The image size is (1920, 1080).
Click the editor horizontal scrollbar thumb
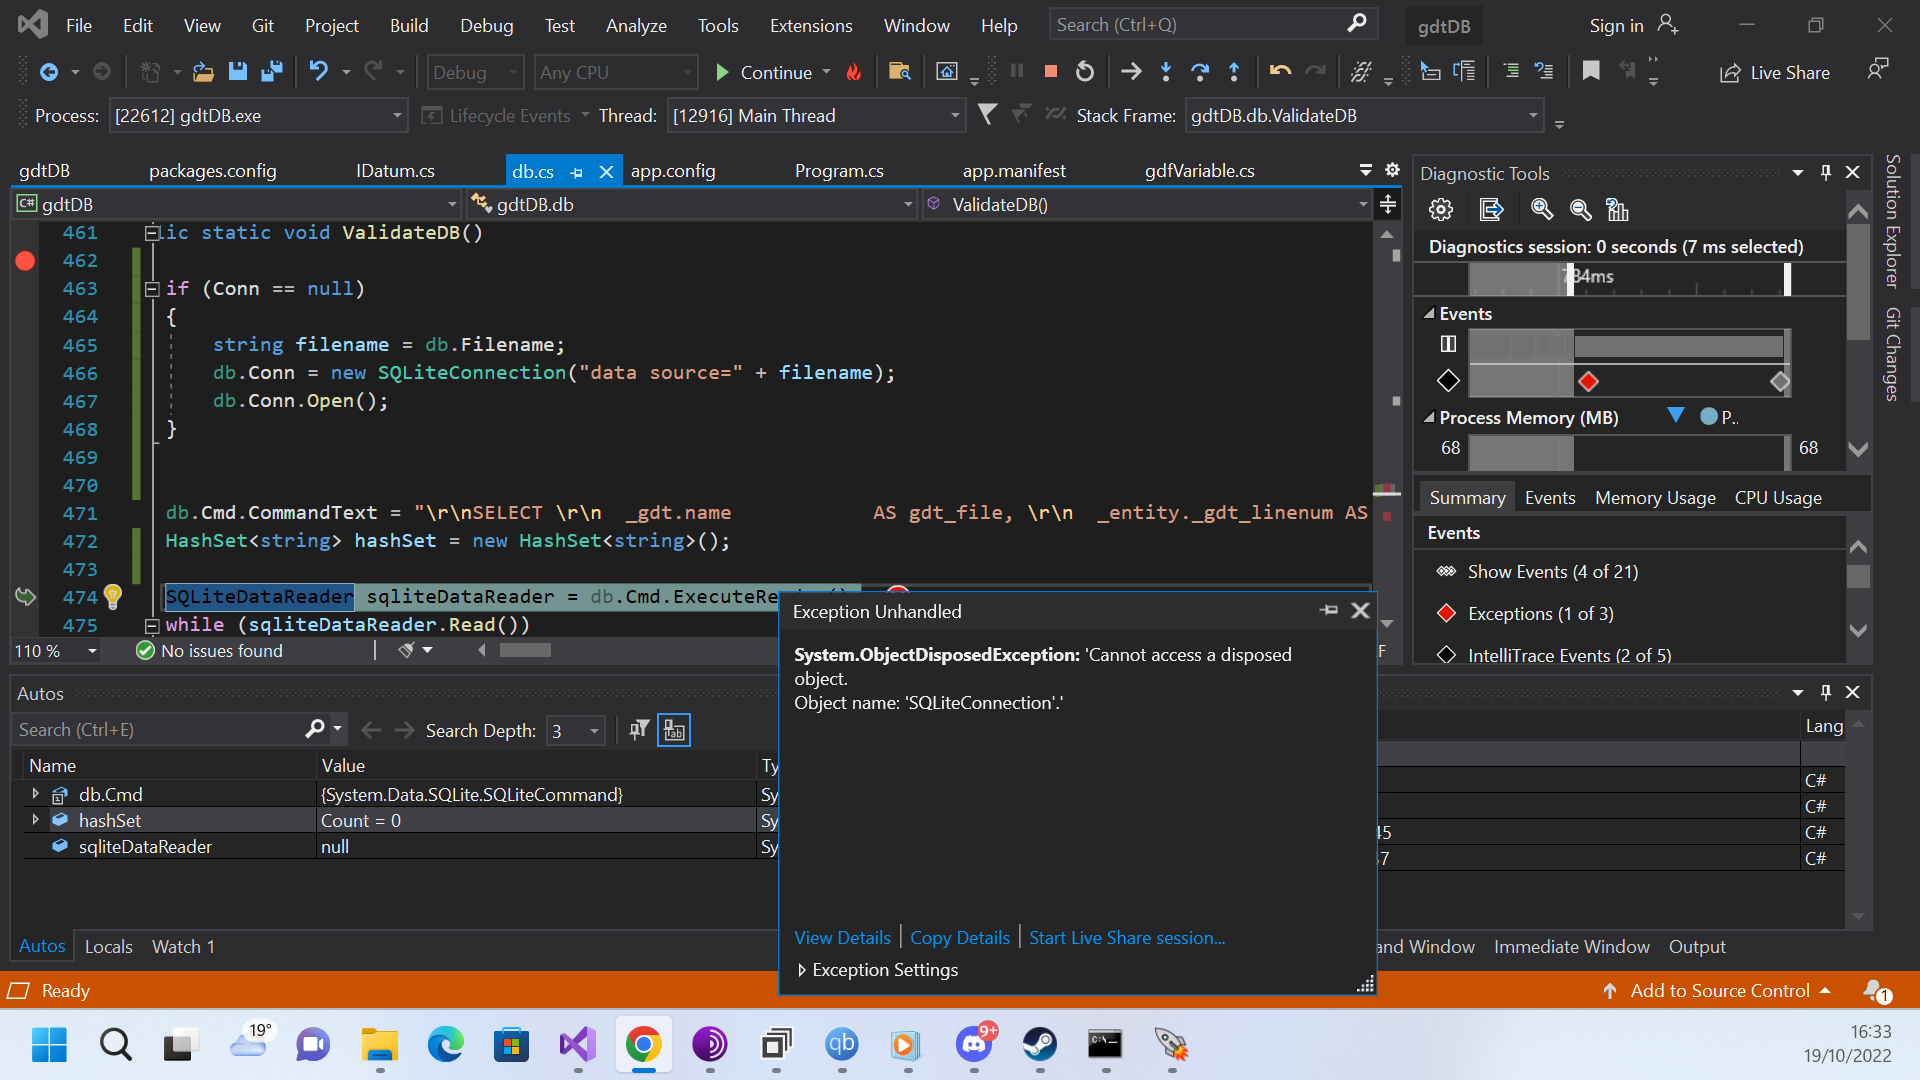[x=525, y=651]
